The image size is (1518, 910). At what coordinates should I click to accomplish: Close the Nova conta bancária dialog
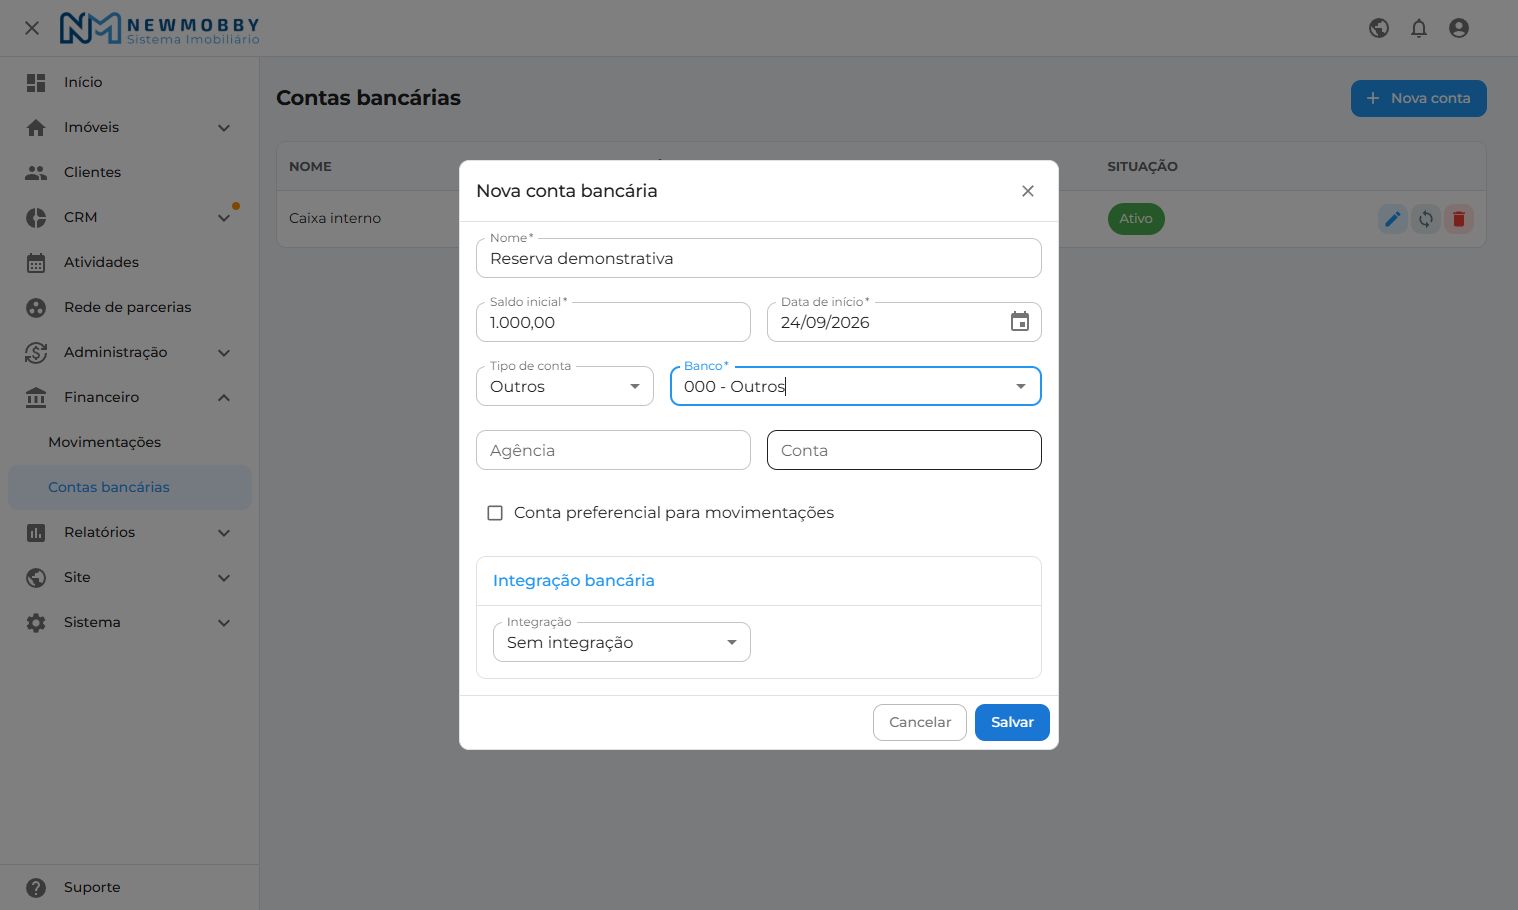pos(1028,191)
